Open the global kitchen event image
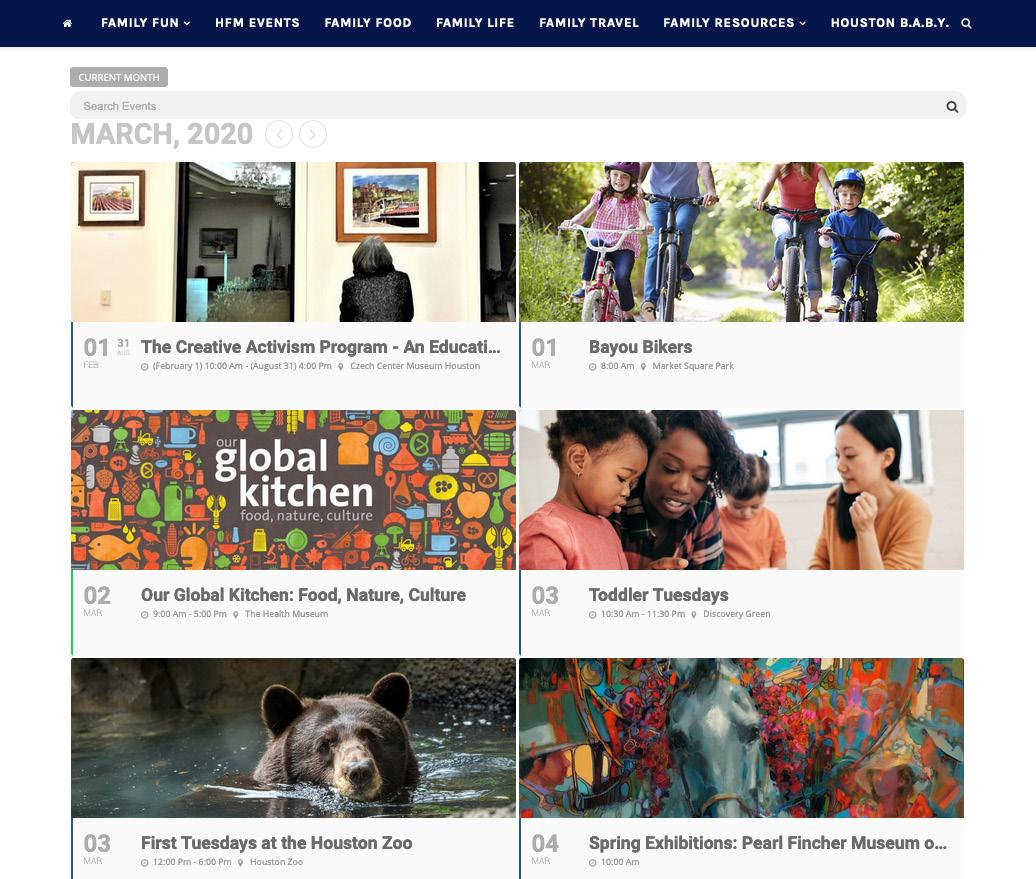 tap(293, 490)
